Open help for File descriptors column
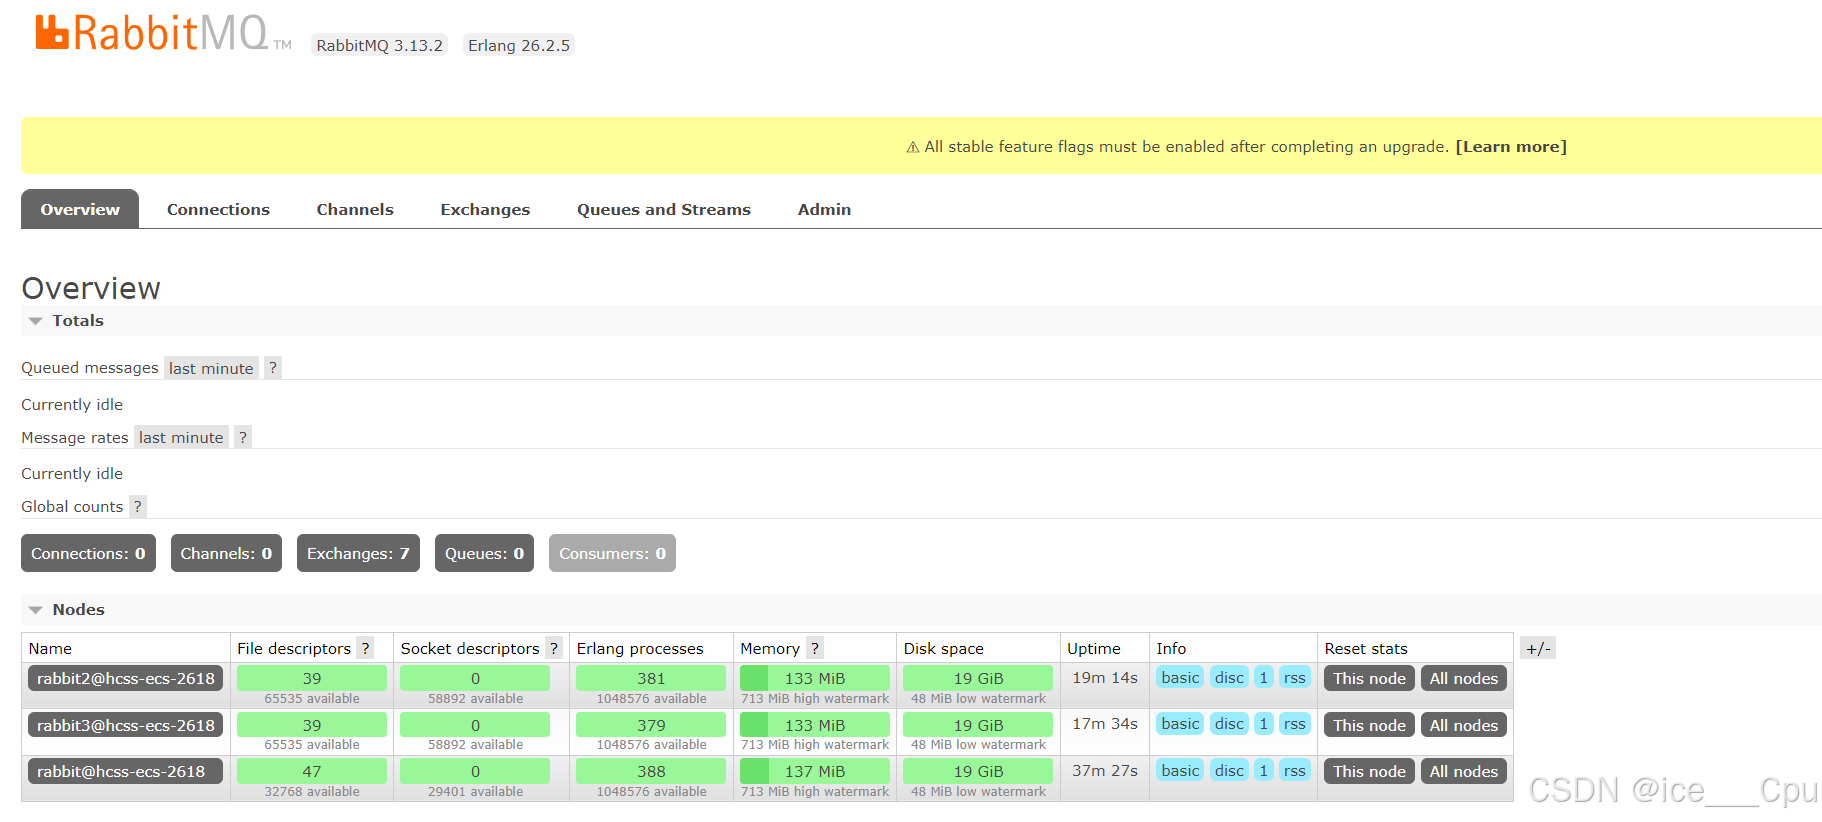The height and width of the screenshot is (822, 1822). click(365, 648)
